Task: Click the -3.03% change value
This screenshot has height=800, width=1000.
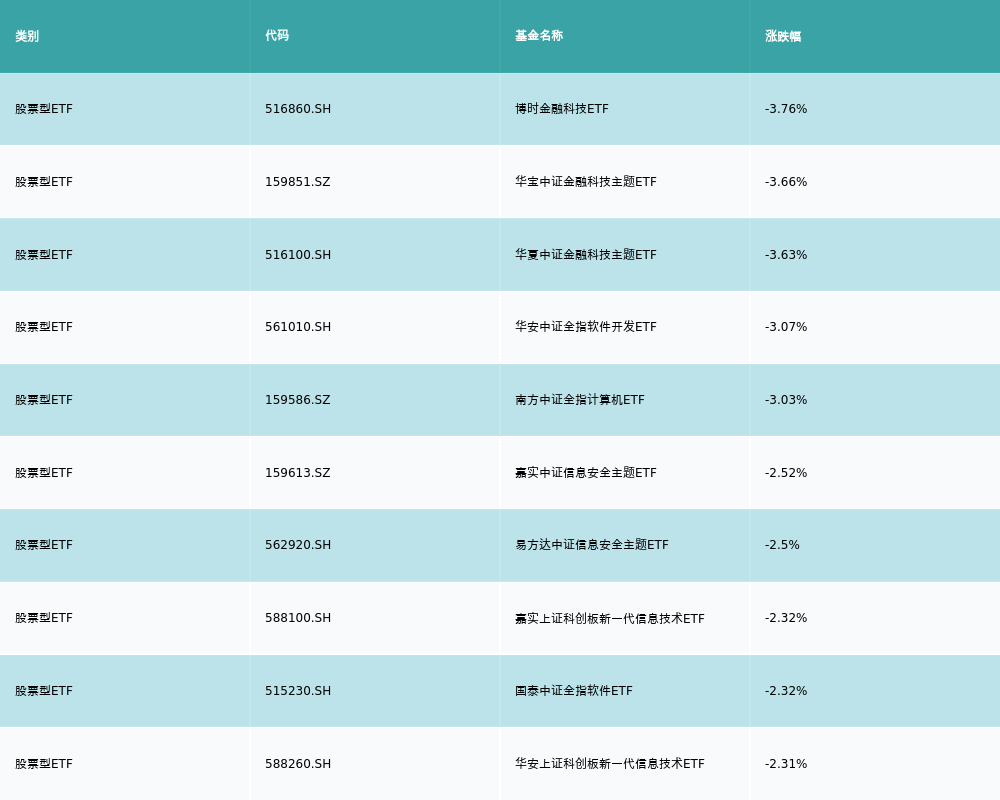Action: (786, 400)
